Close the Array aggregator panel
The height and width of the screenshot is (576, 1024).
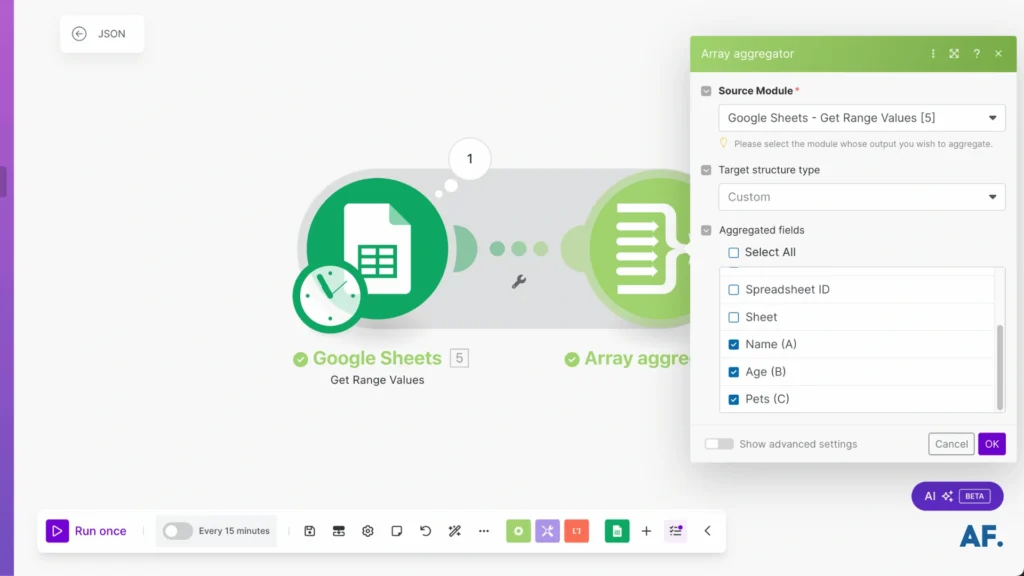pos(999,54)
